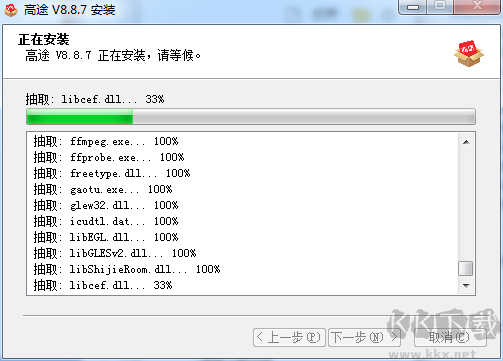
Task: Close the installer window
Action: (x=477, y=7)
